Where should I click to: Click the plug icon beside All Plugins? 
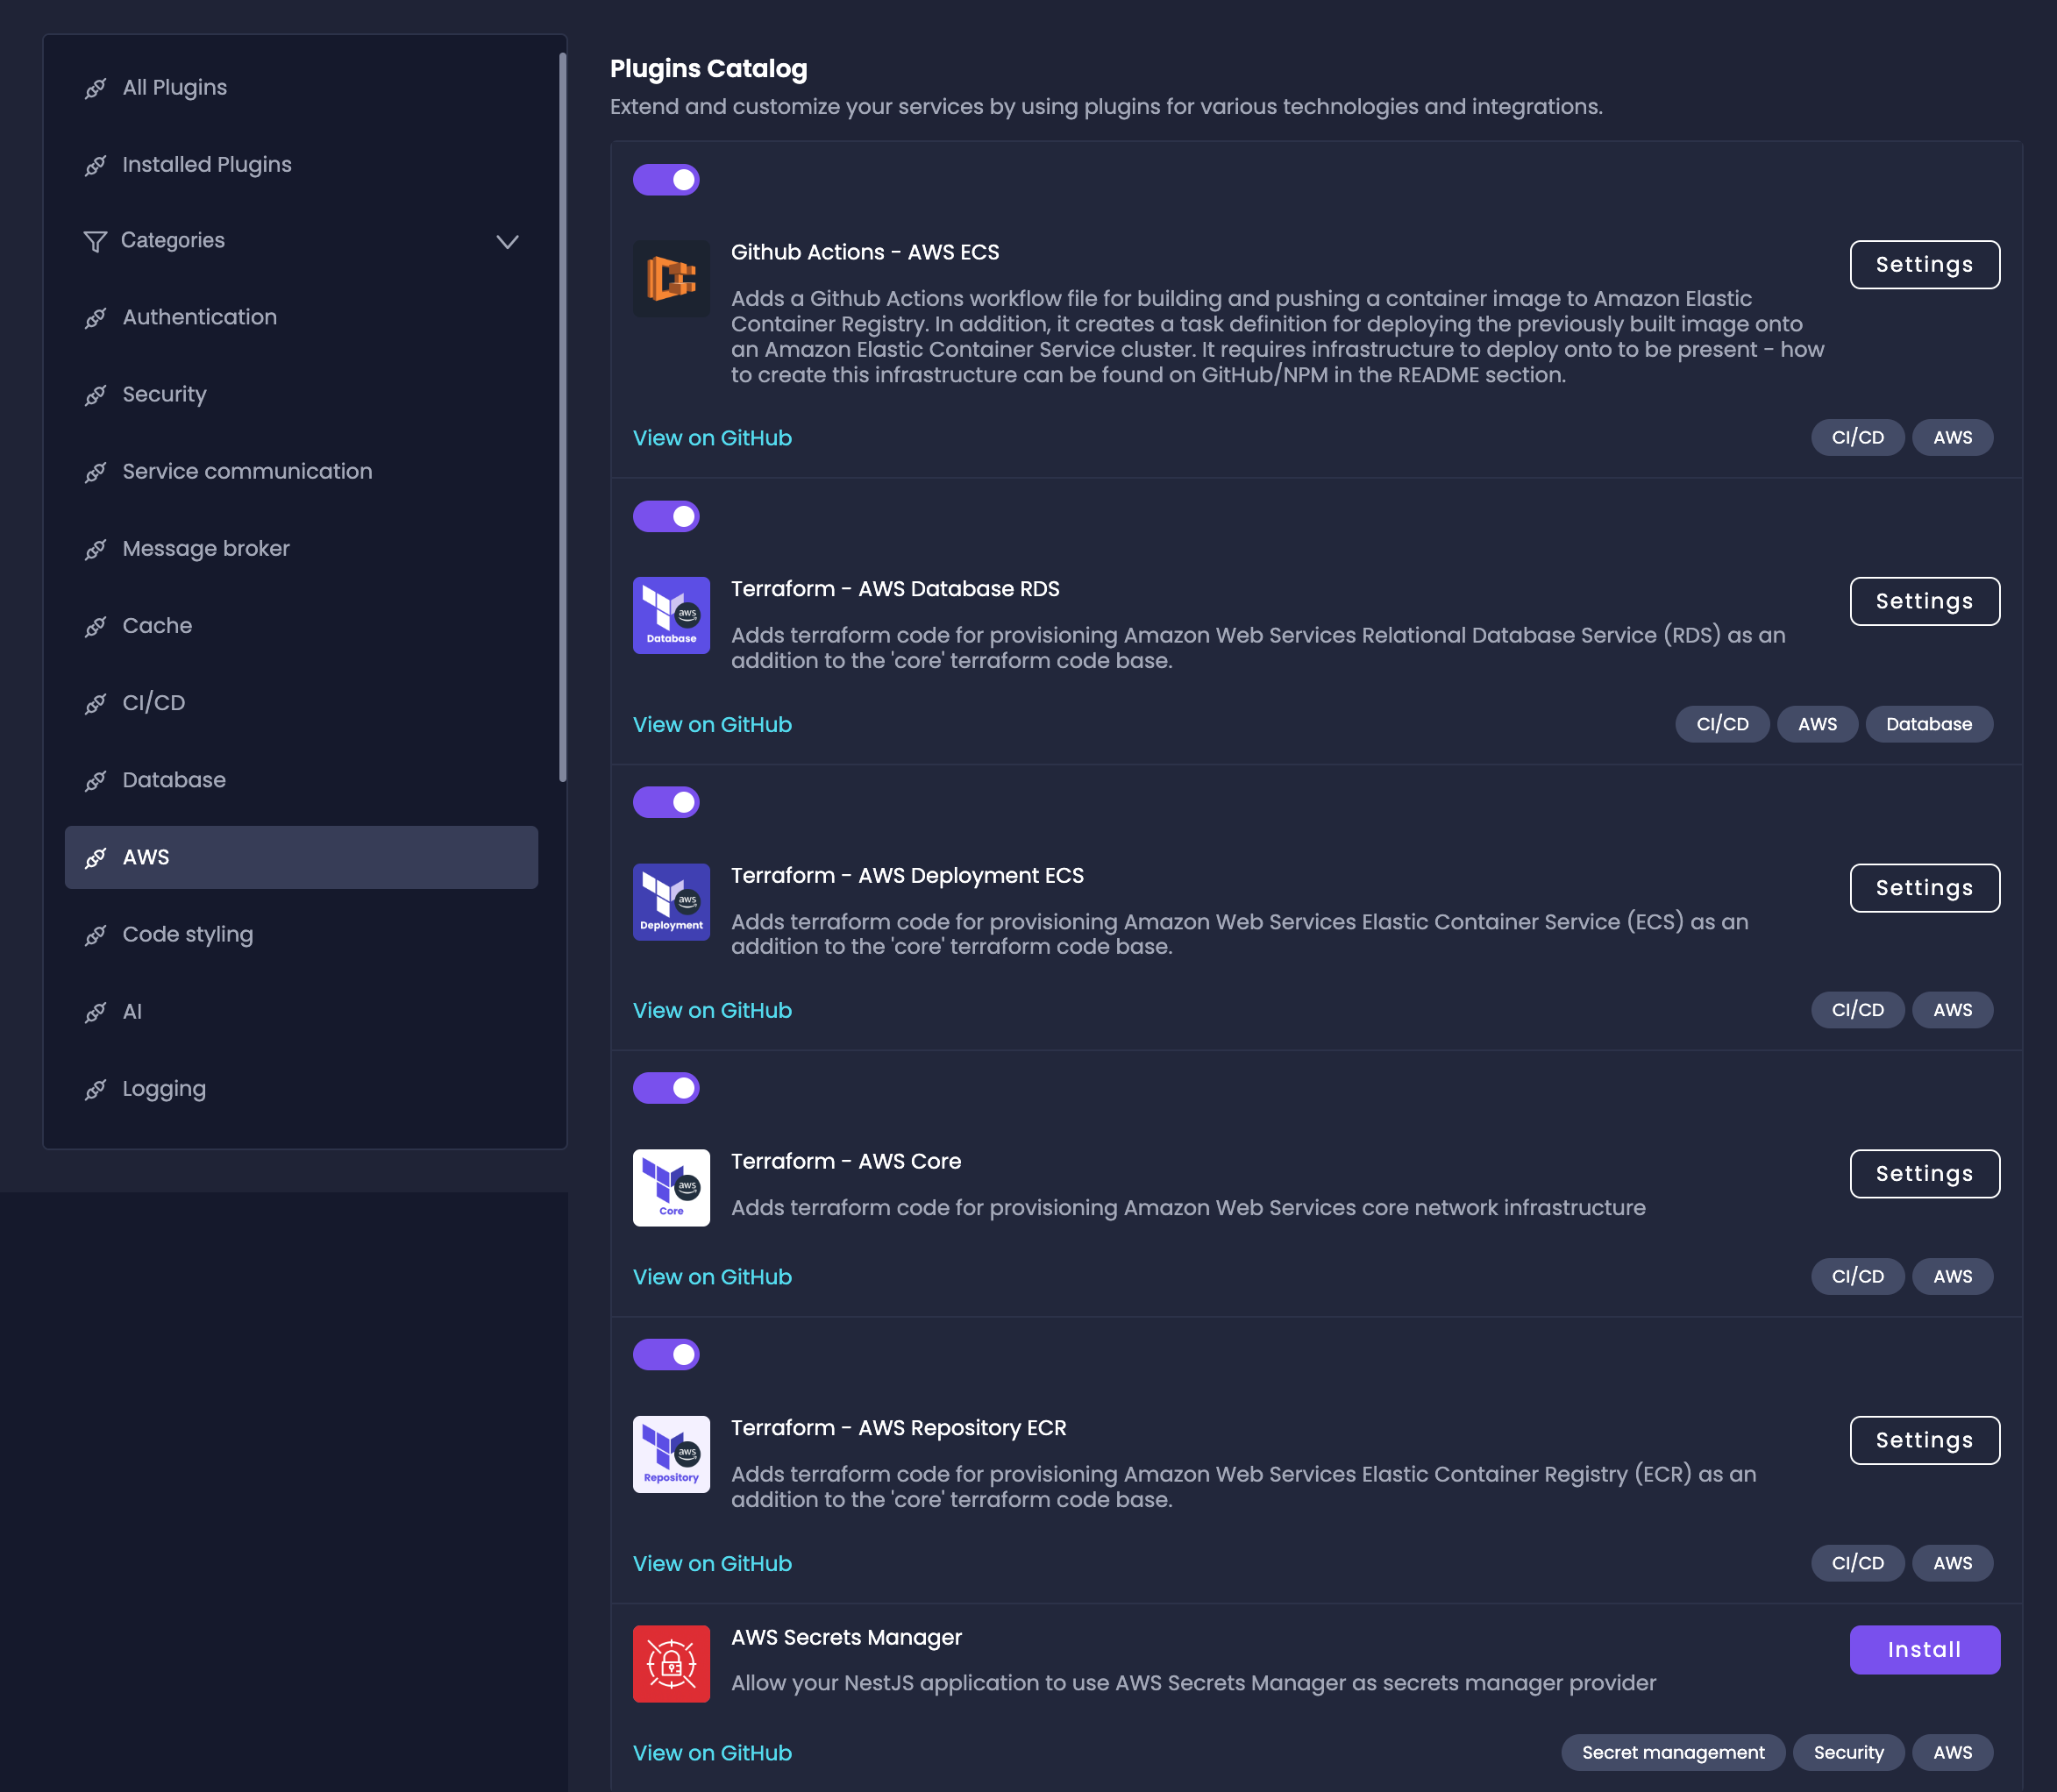click(x=95, y=88)
